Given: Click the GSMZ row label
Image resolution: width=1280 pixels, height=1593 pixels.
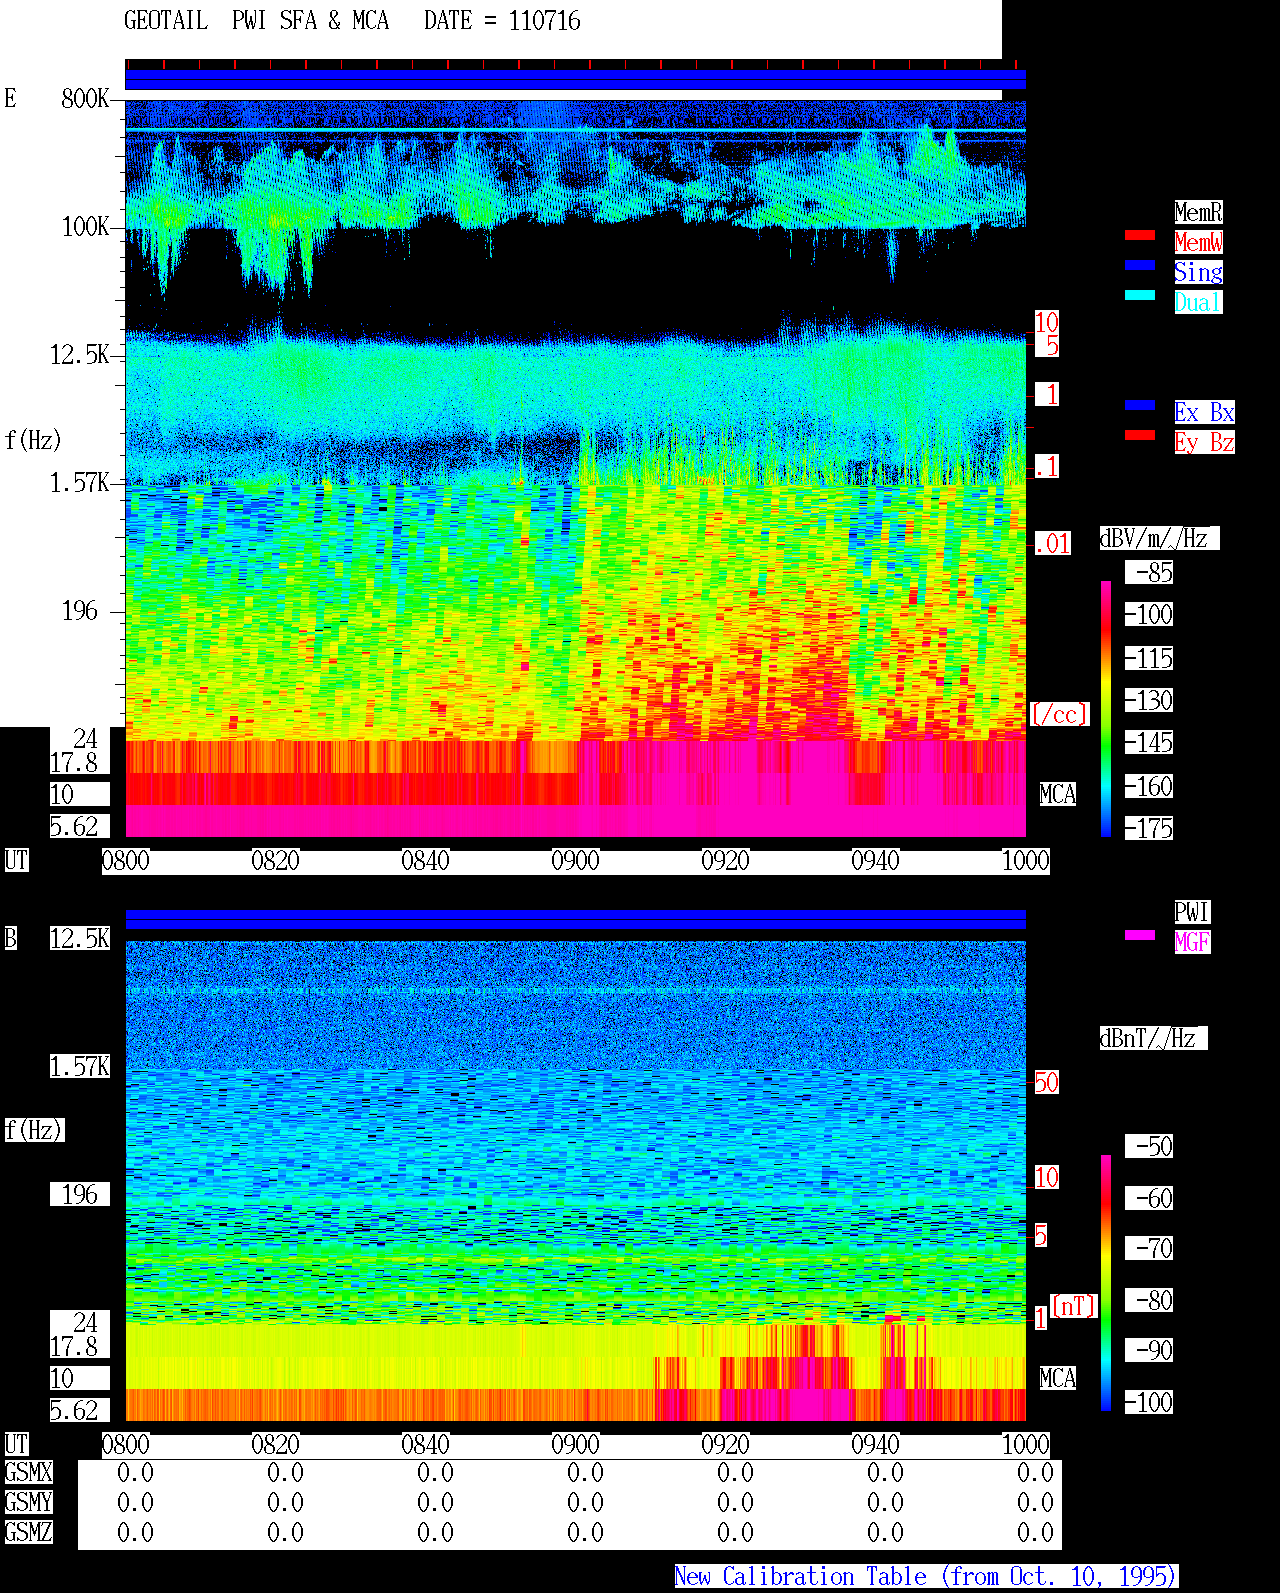Looking at the screenshot, I should pyautogui.click(x=28, y=1532).
